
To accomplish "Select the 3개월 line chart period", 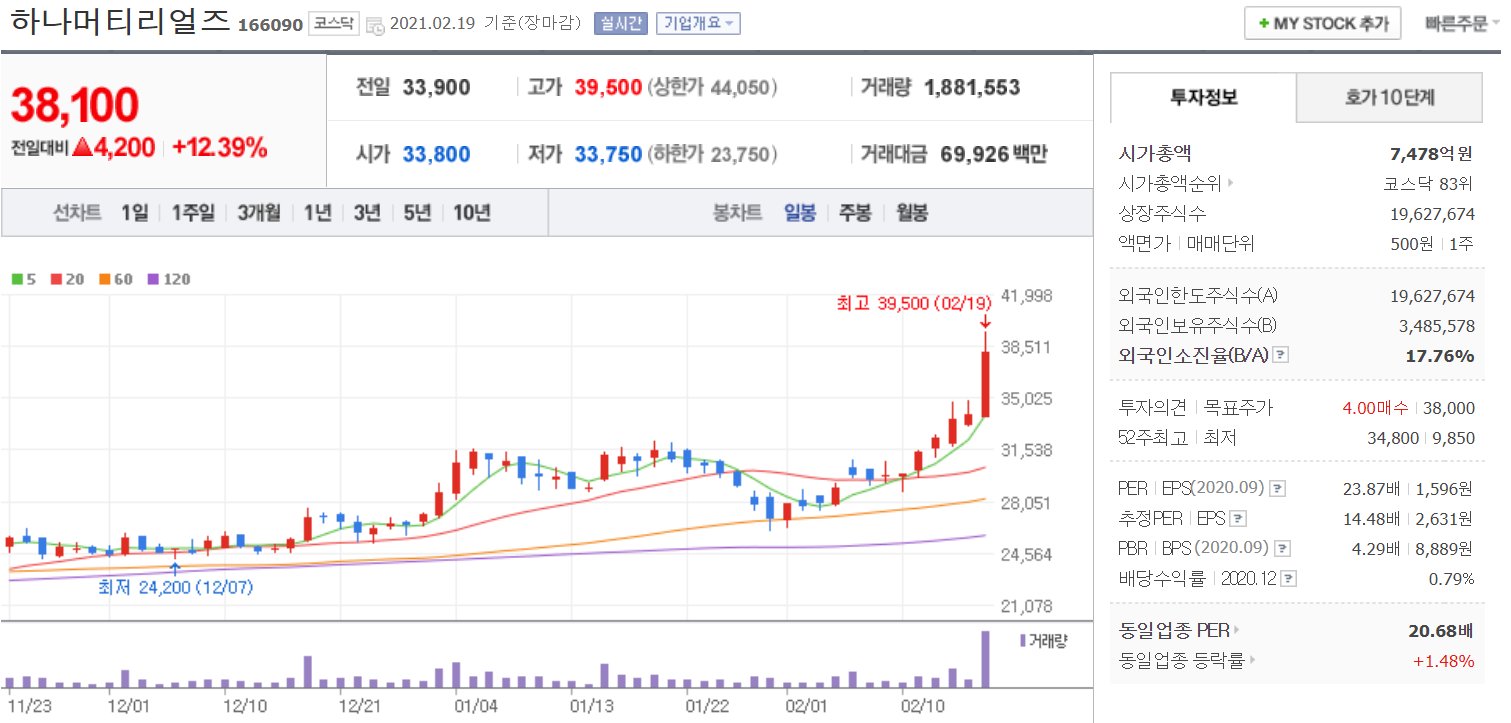I will point(259,213).
